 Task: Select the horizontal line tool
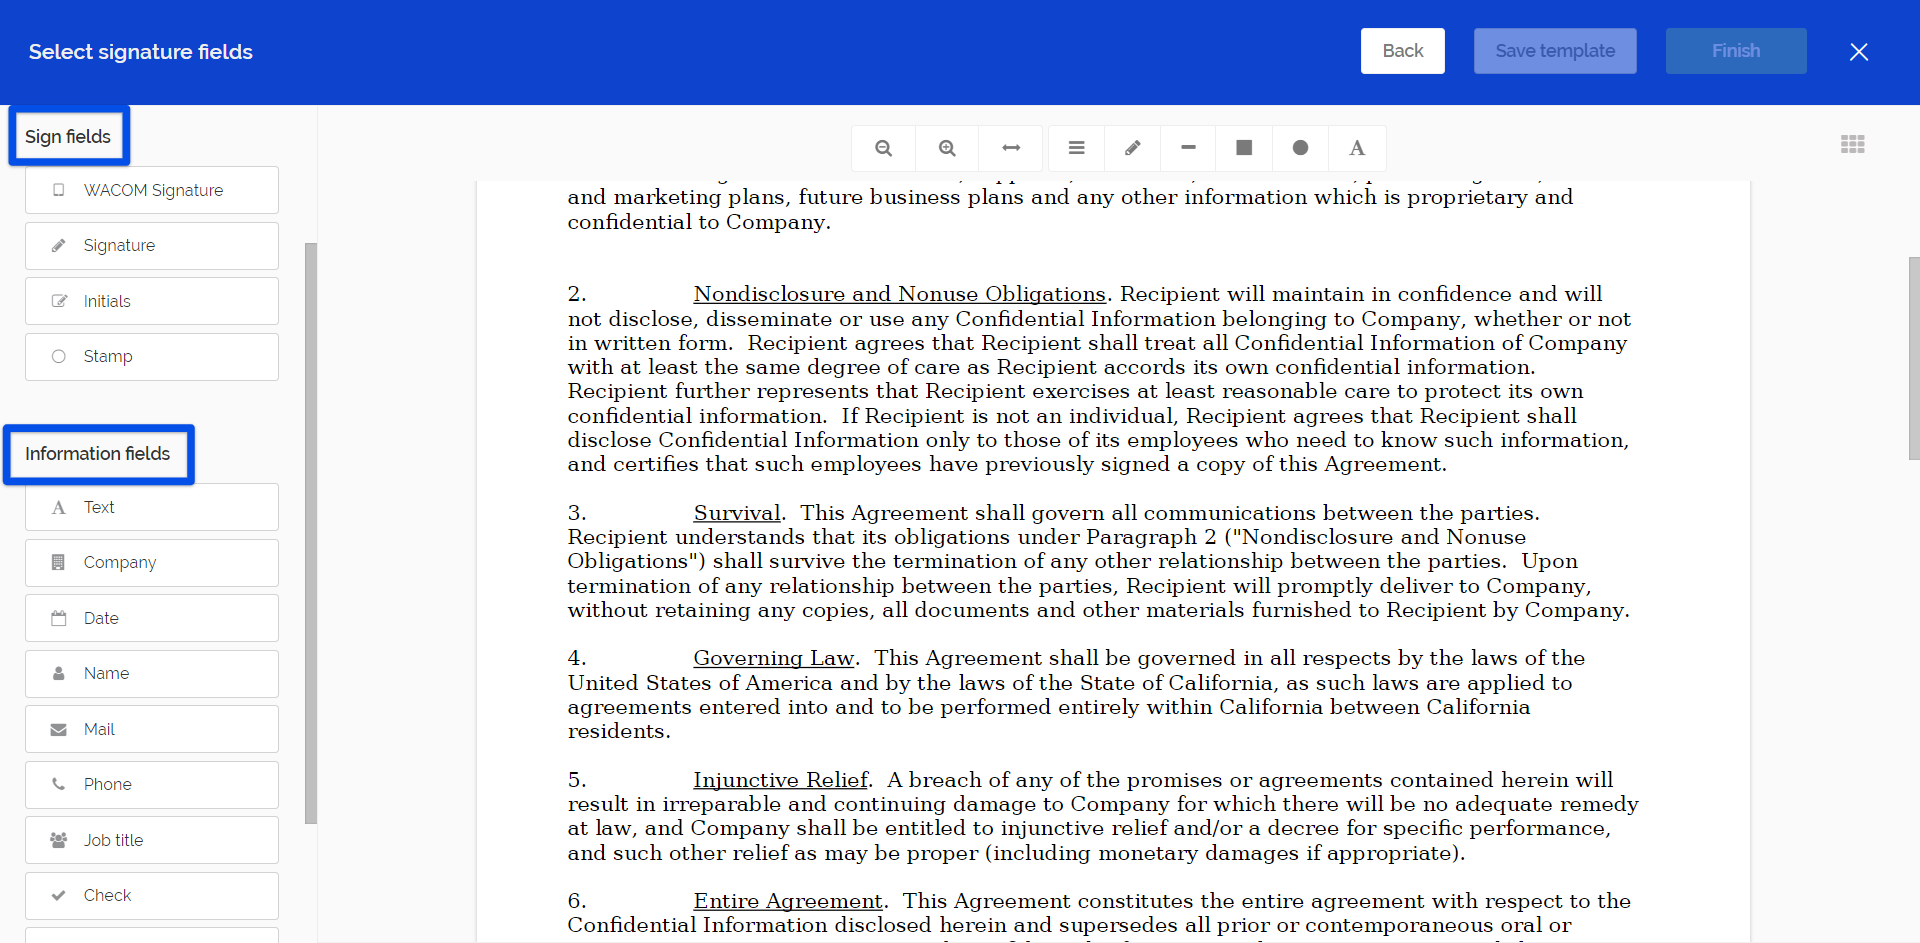[x=1188, y=148]
